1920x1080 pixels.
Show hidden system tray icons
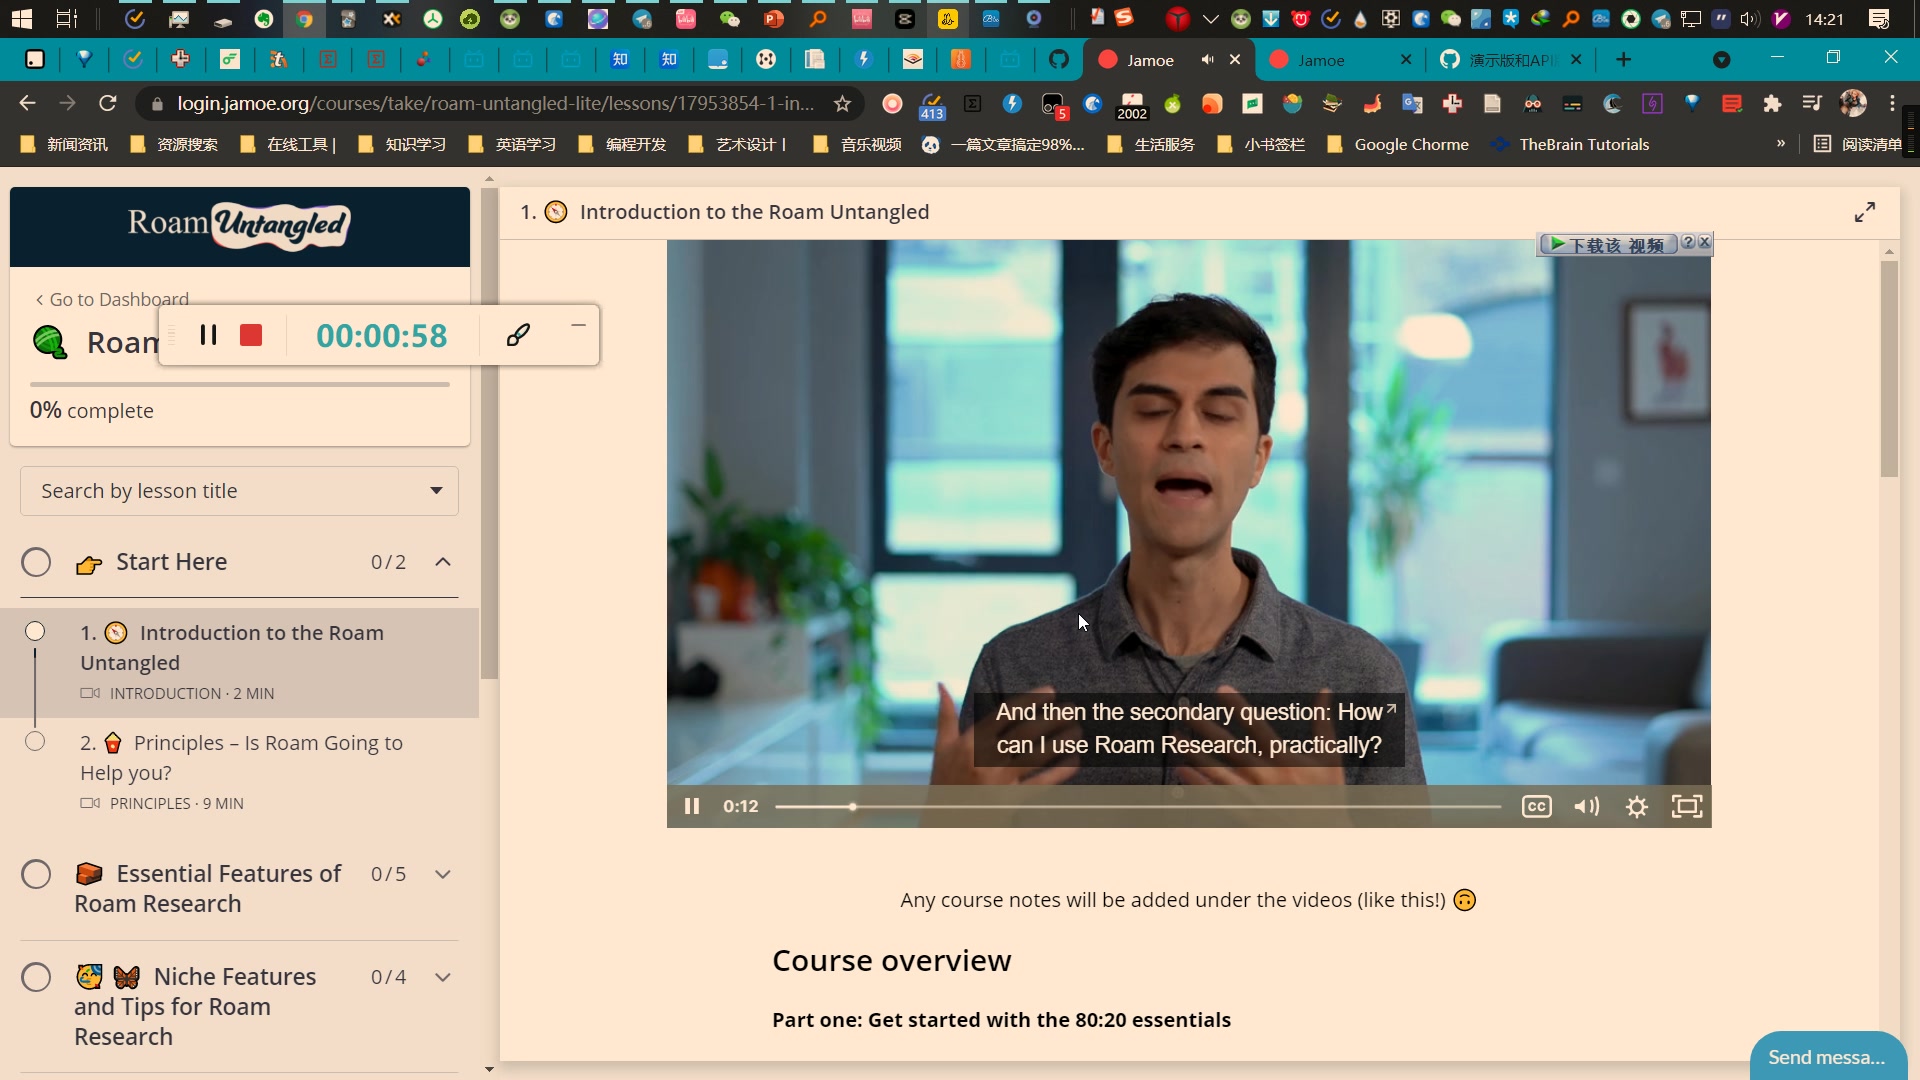click(1210, 18)
